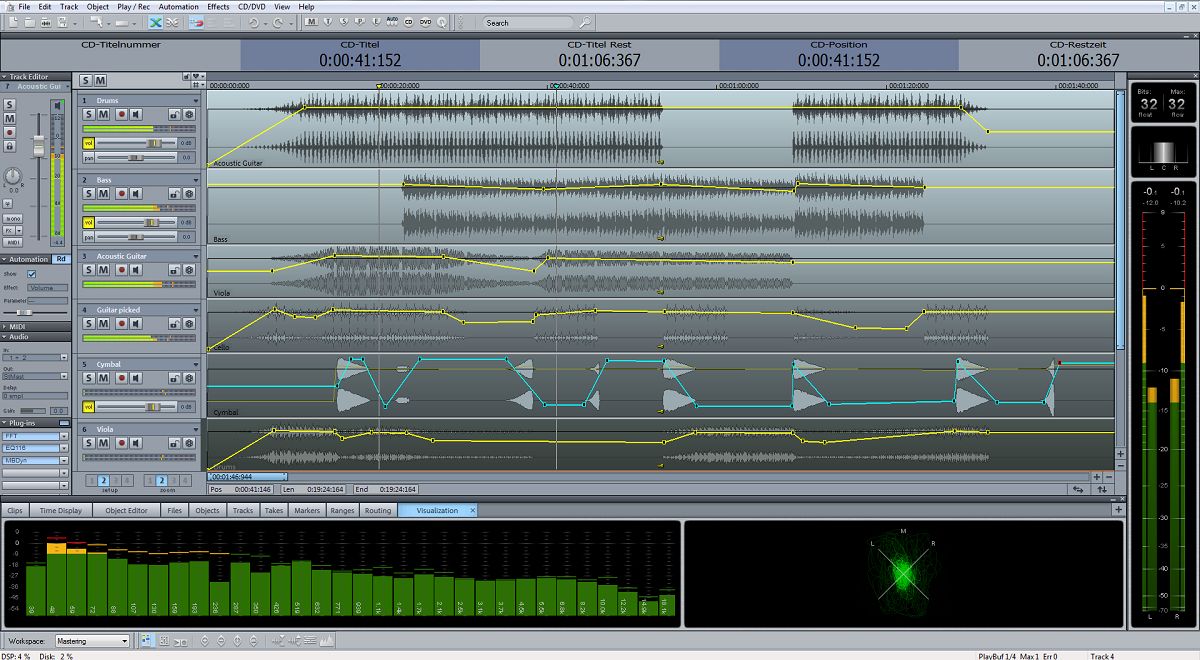Click the Redo arrow icon
1200x660 pixels.
[278, 22]
